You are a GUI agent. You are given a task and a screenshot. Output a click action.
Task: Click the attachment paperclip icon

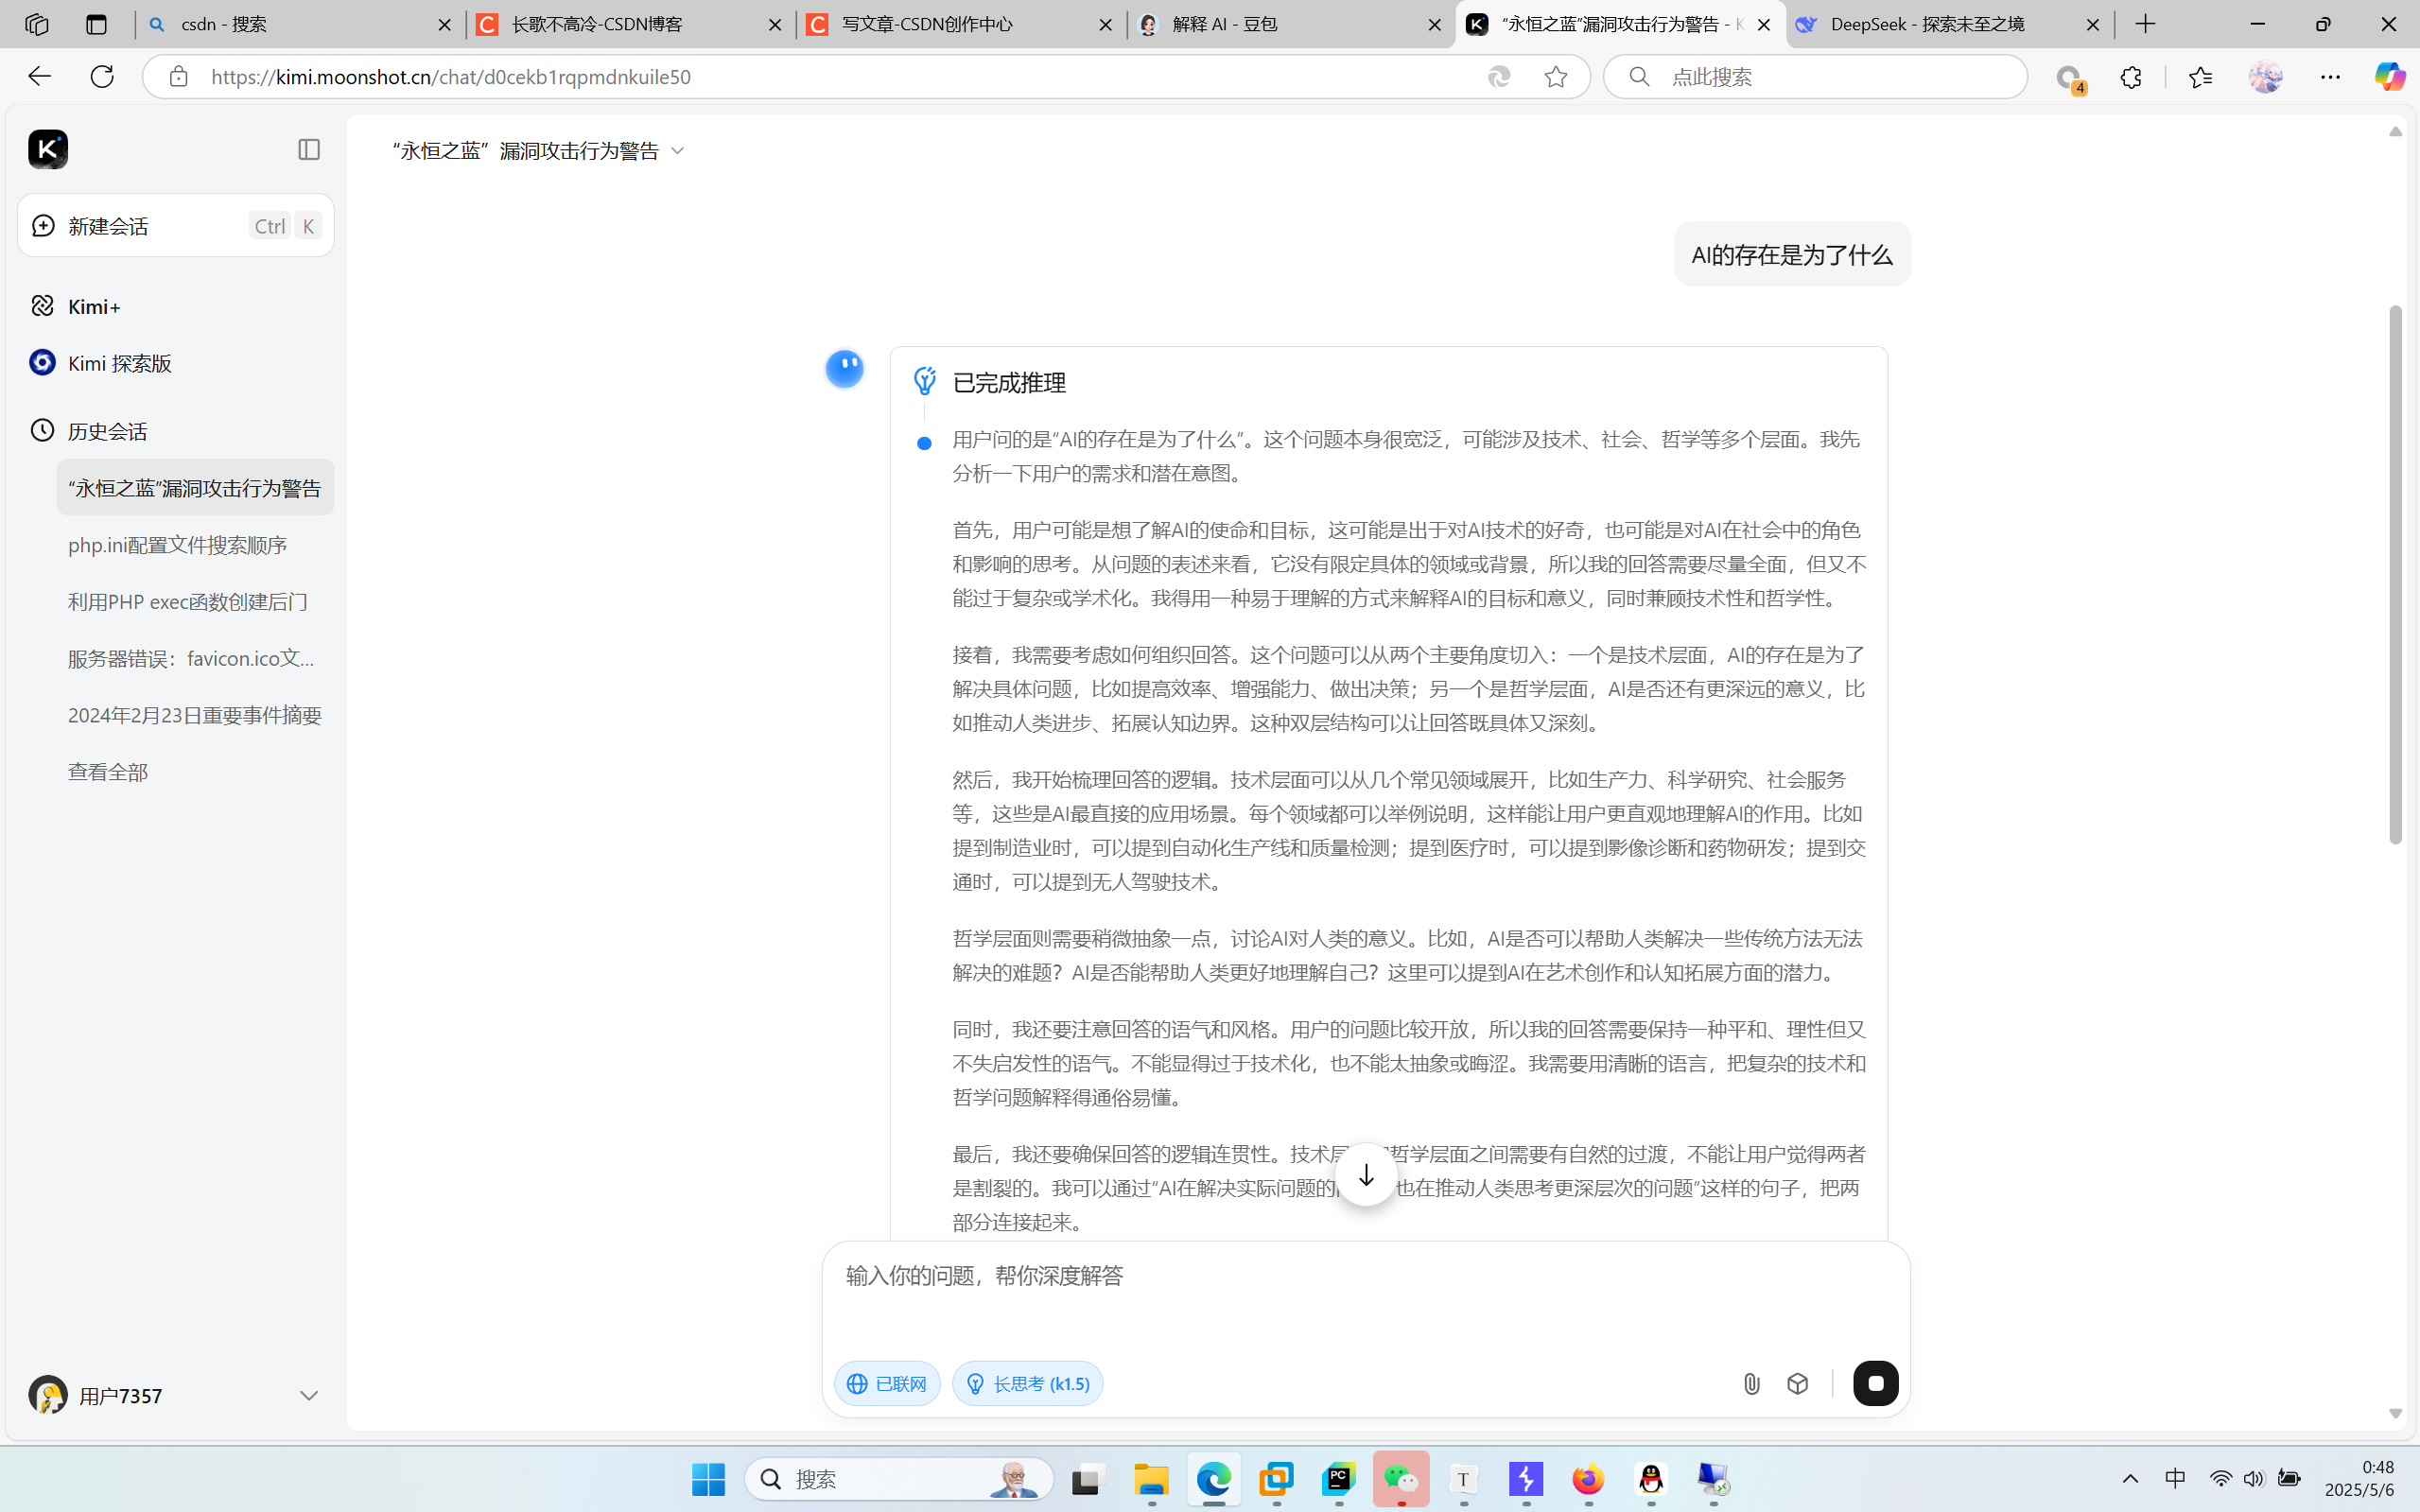click(1750, 1383)
